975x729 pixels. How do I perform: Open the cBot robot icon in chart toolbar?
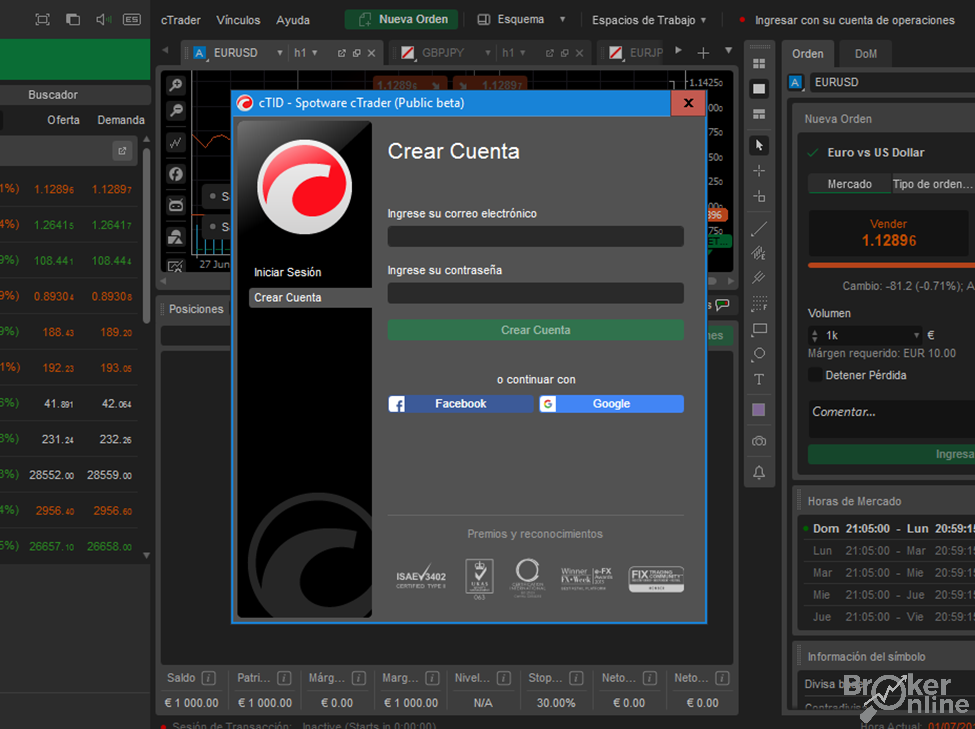coord(176,205)
